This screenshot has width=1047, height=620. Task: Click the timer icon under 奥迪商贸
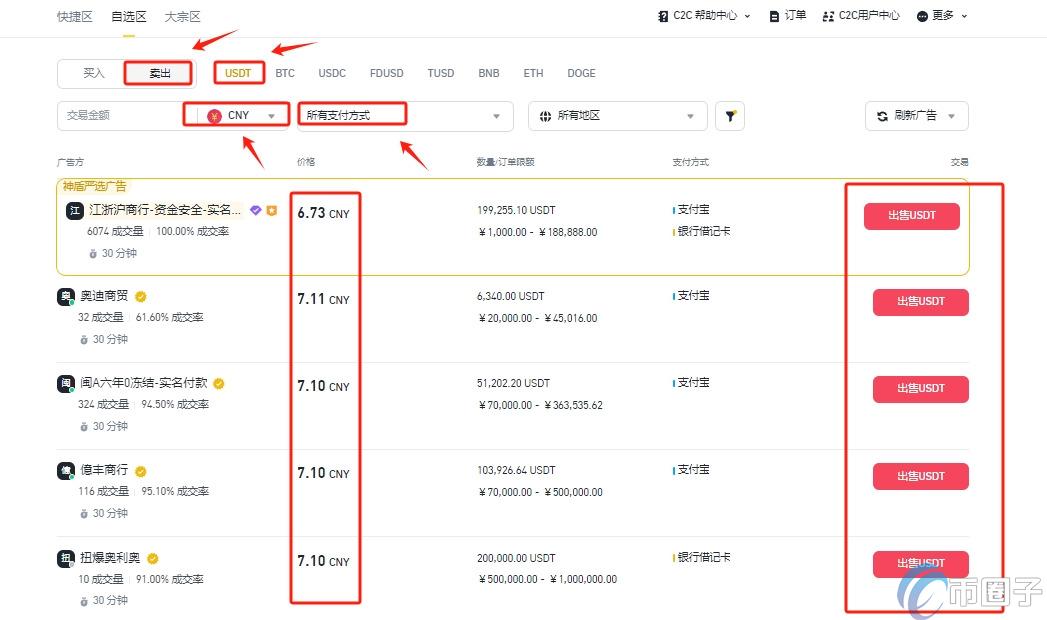84,340
